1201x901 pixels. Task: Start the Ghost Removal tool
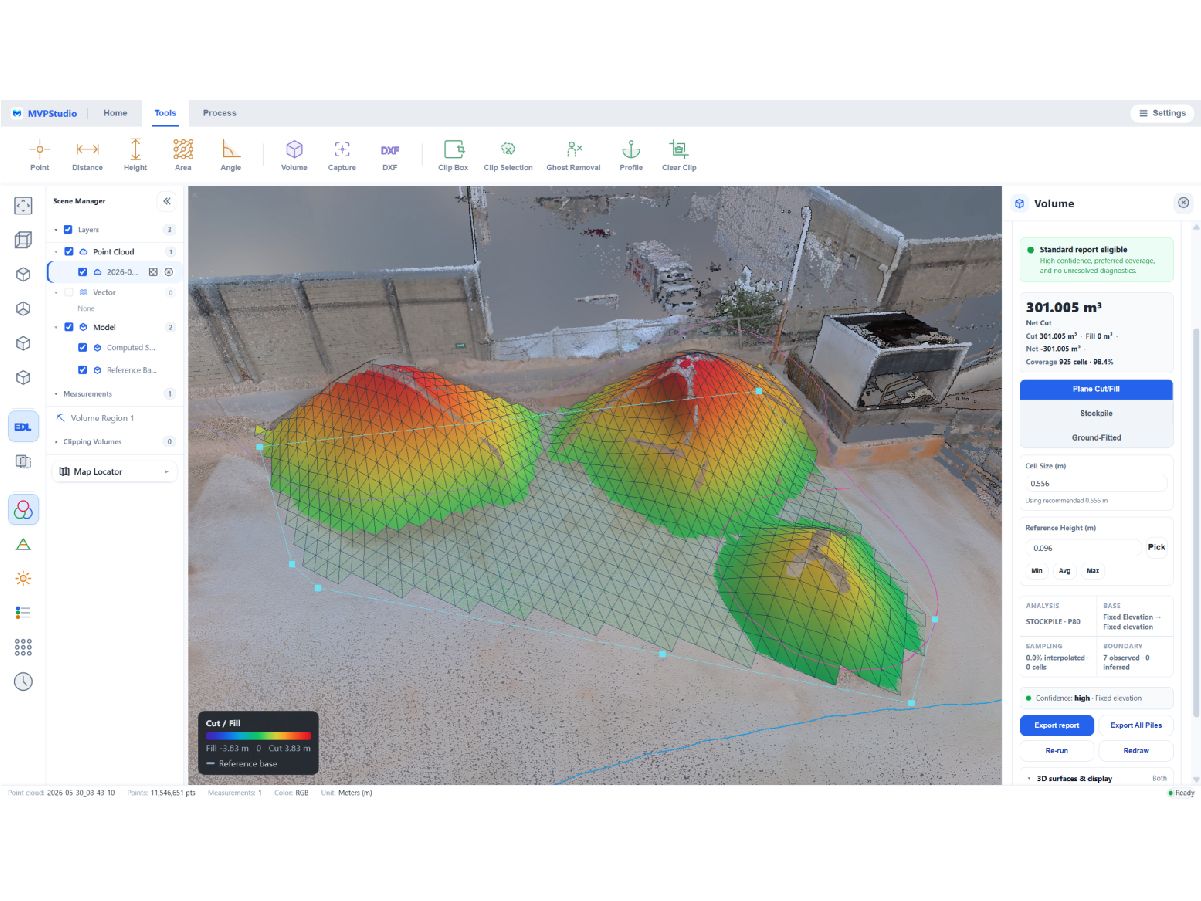[573, 155]
